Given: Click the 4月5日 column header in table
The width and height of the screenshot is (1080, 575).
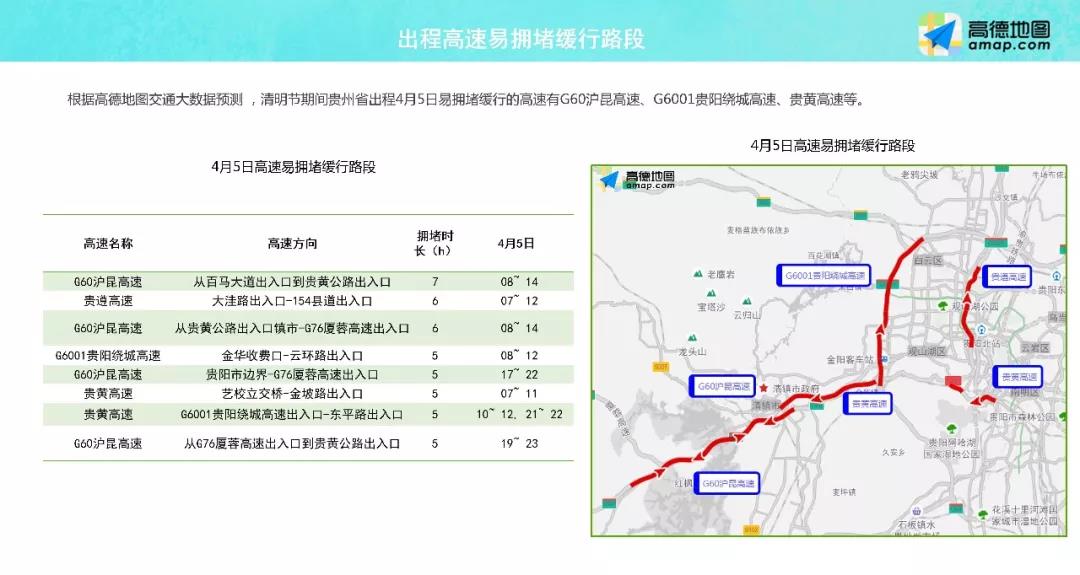Looking at the screenshot, I should click(x=516, y=243).
